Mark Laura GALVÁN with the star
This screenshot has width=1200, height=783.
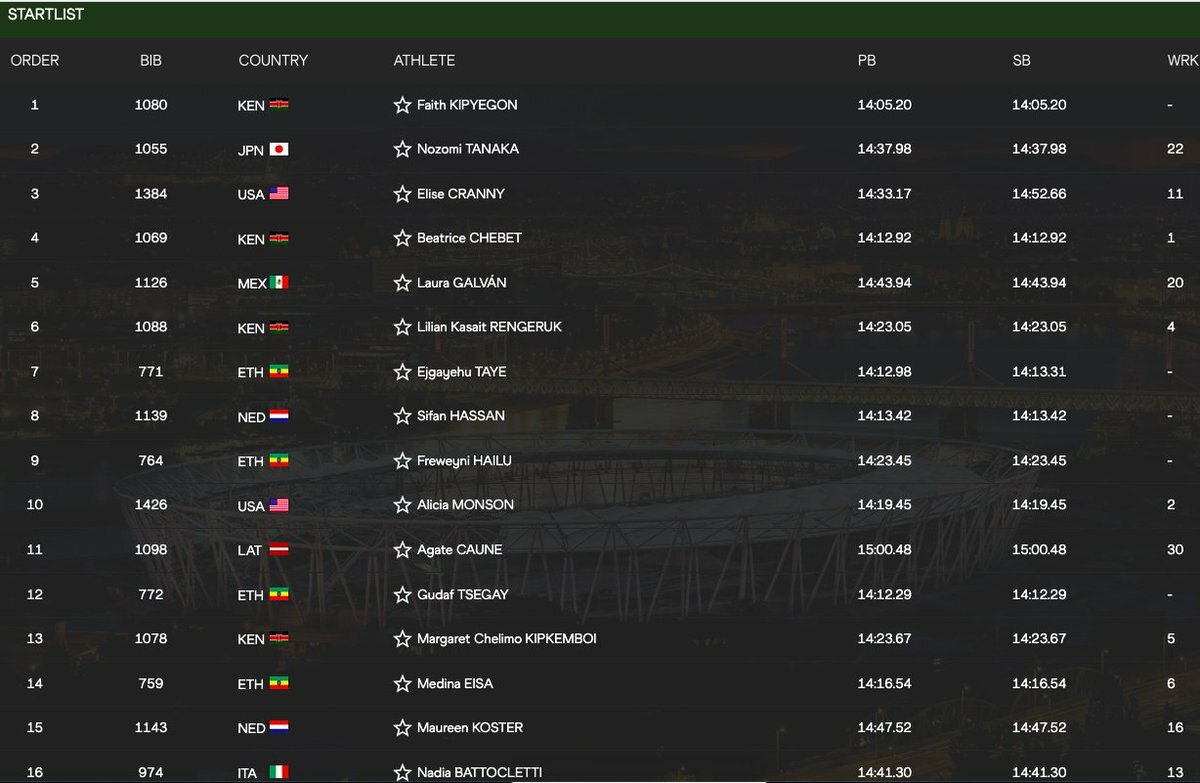click(402, 283)
